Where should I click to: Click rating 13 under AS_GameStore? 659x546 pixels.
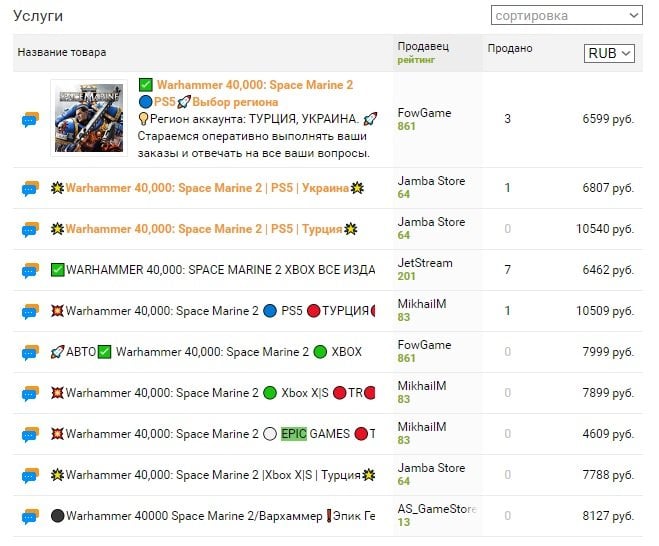(x=403, y=522)
